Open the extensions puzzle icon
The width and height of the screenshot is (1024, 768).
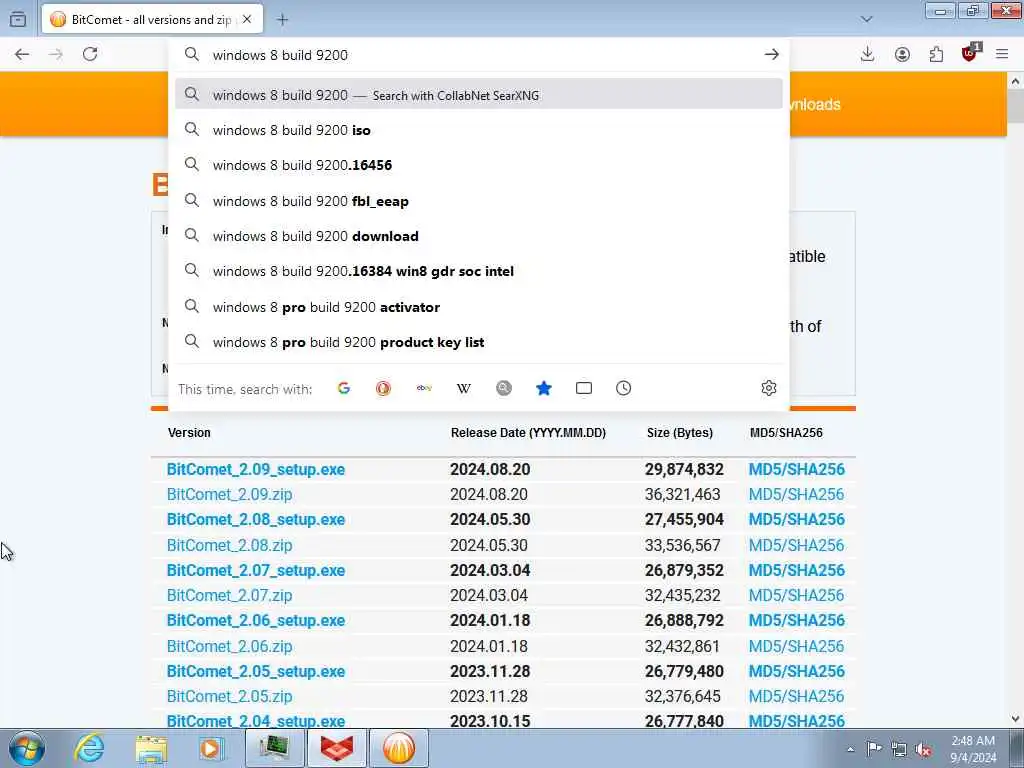point(936,54)
